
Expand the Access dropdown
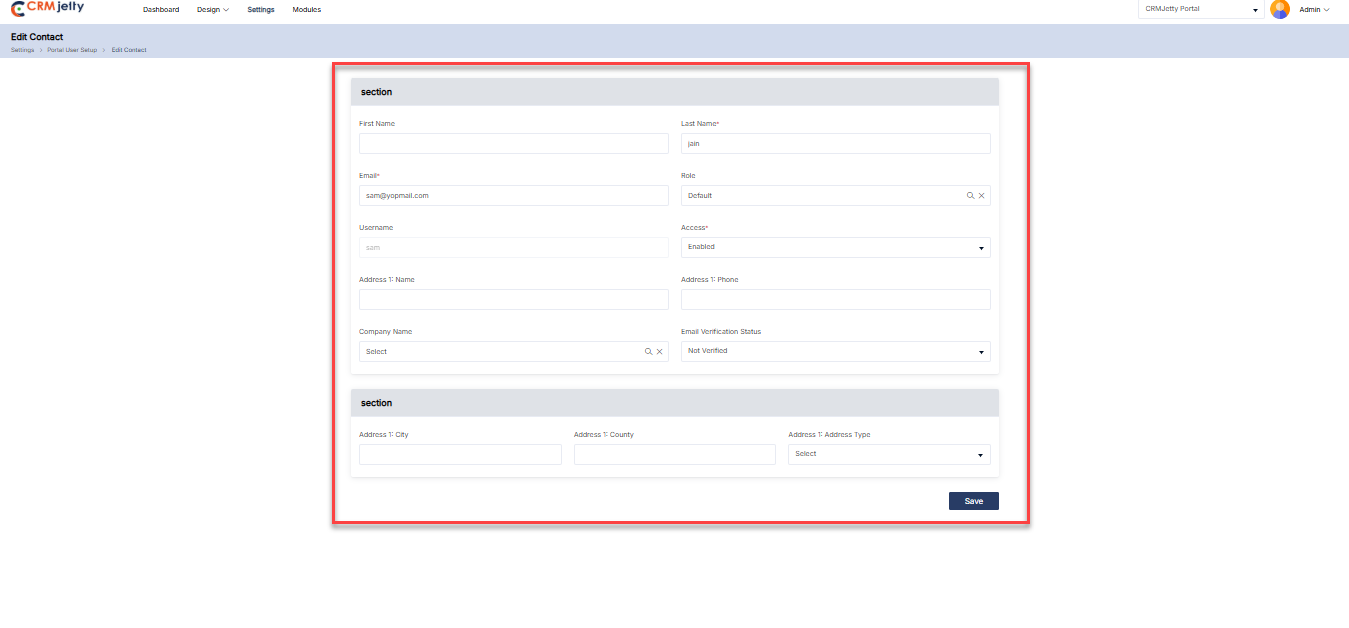835,247
